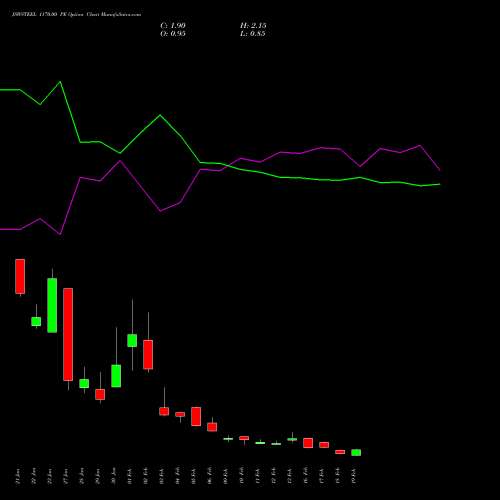Click the low value L: 0.85
The height and width of the screenshot is (500, 500).
(253, 33)
